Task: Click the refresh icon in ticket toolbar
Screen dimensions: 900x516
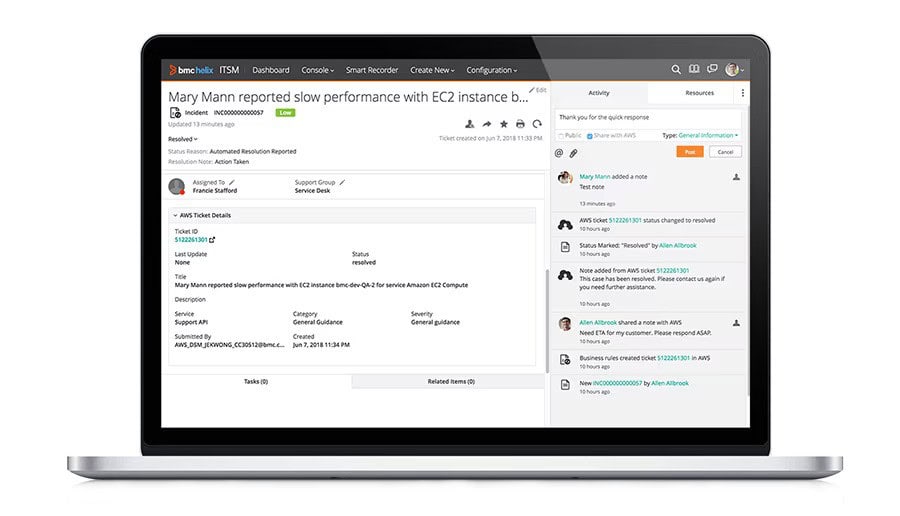Action: click(537, 124)
